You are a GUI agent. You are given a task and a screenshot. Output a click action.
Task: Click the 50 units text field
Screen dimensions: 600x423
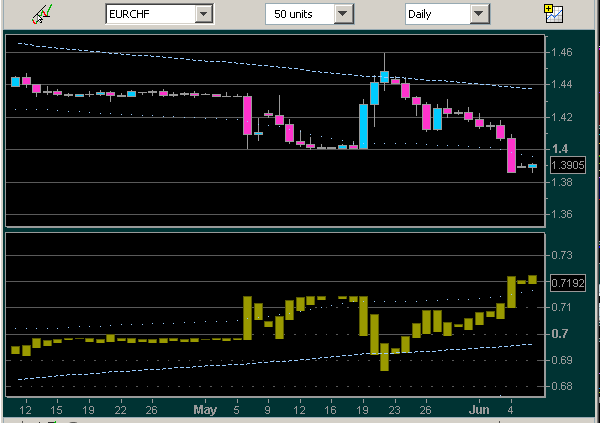click(x=298, y=14)
